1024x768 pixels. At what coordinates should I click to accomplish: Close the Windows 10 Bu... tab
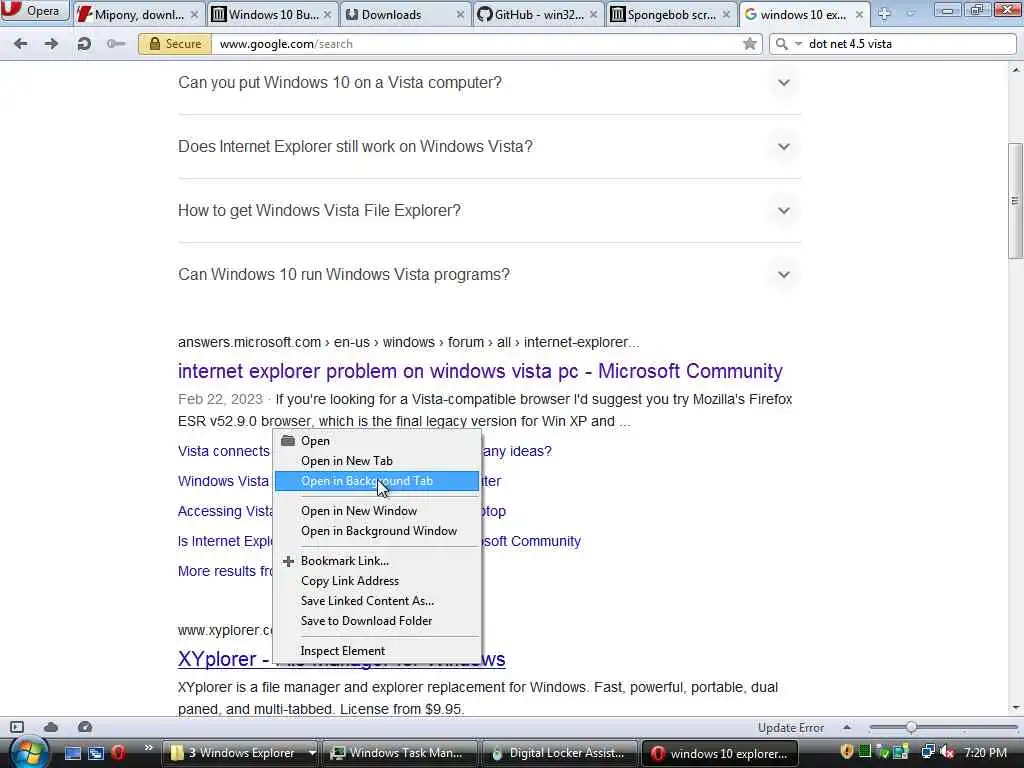tap(327, 14)
